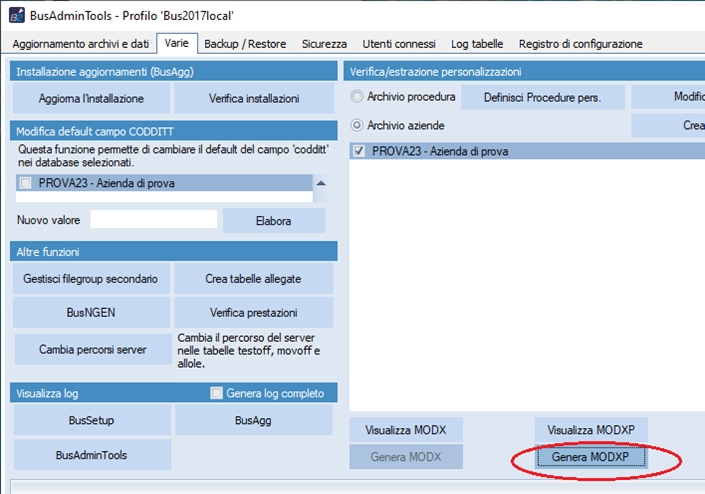This screenshot has height=494, width=705.
Task: Check PROVA23 box in CODDITT list
Action: 26,183
